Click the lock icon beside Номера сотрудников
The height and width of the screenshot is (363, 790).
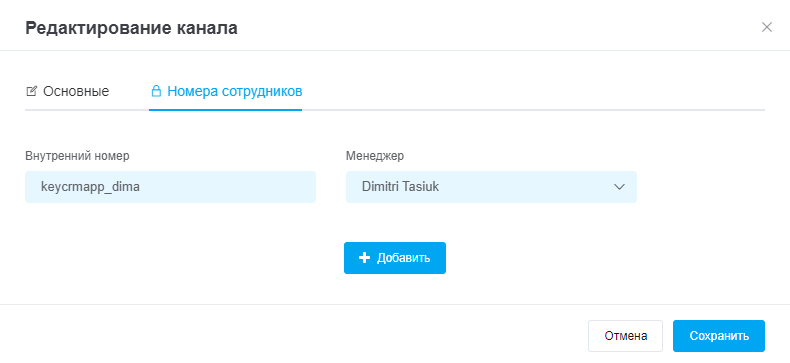[x=156, y=91]
